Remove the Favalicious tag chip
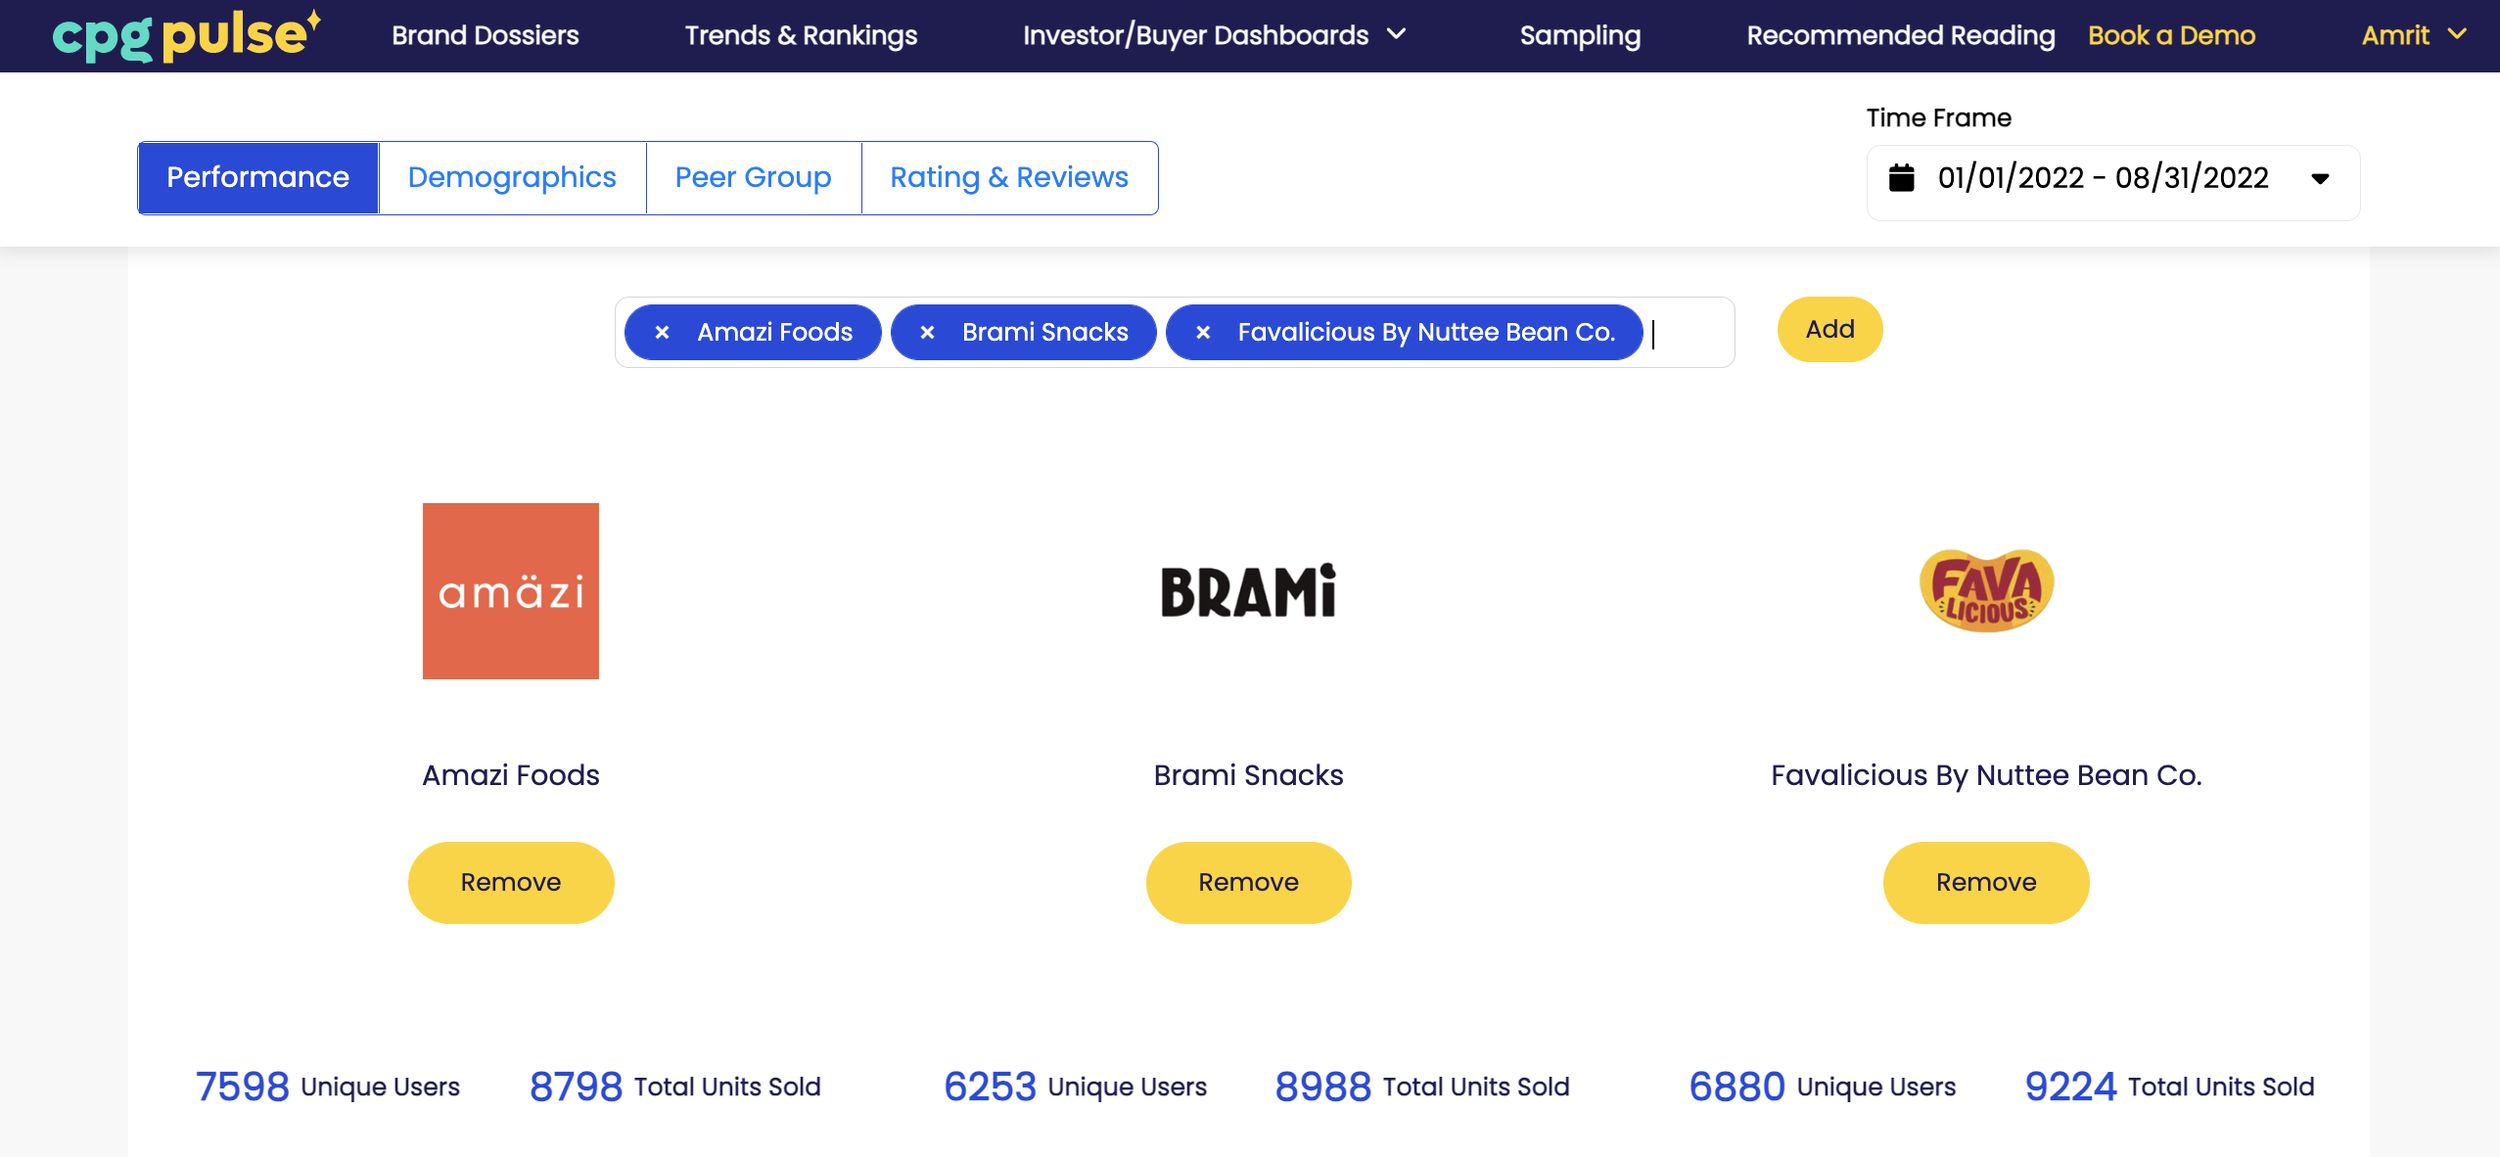 pyautogui.click(x=1203, y=332)
